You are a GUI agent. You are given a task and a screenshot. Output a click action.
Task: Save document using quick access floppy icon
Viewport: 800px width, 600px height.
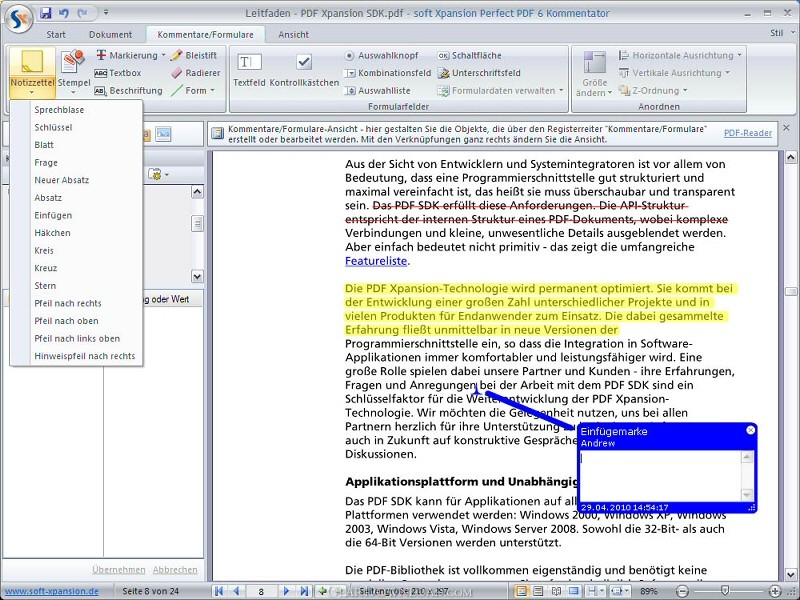click(46, 13)
